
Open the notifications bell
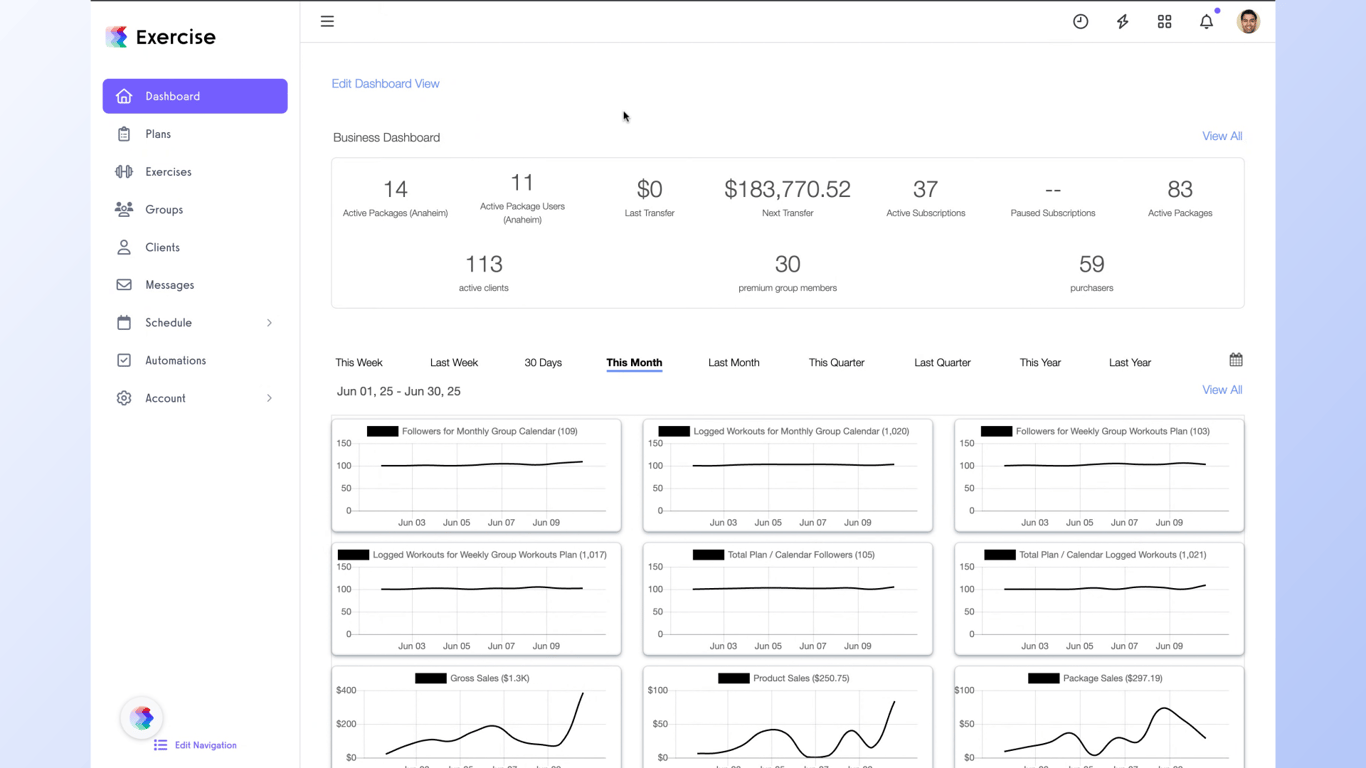point(1206,21)
